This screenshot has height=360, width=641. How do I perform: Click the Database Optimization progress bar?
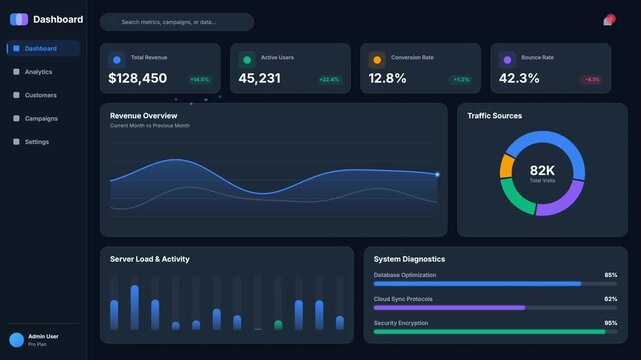click(495, 284)
